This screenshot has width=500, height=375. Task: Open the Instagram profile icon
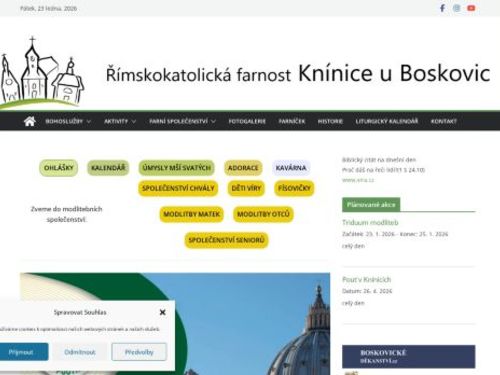pos(457,8)
